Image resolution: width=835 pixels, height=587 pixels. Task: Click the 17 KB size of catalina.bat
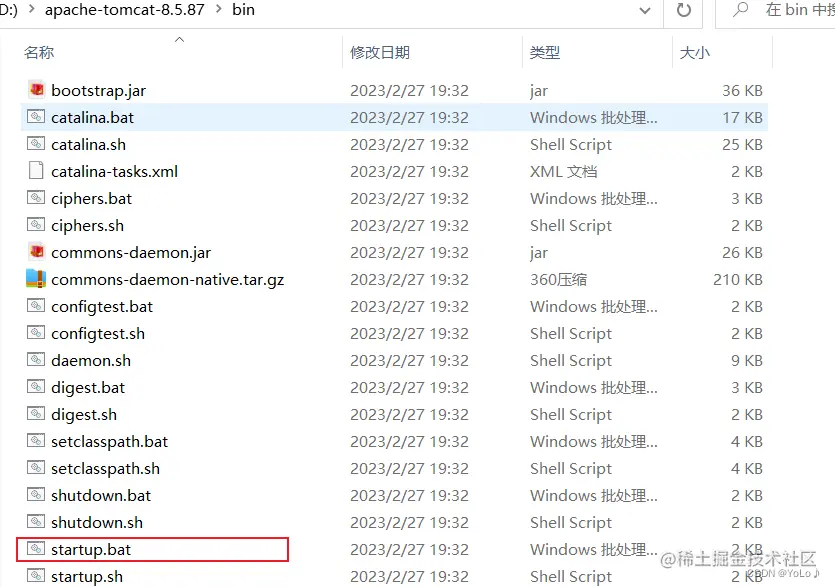pos(742,117)
